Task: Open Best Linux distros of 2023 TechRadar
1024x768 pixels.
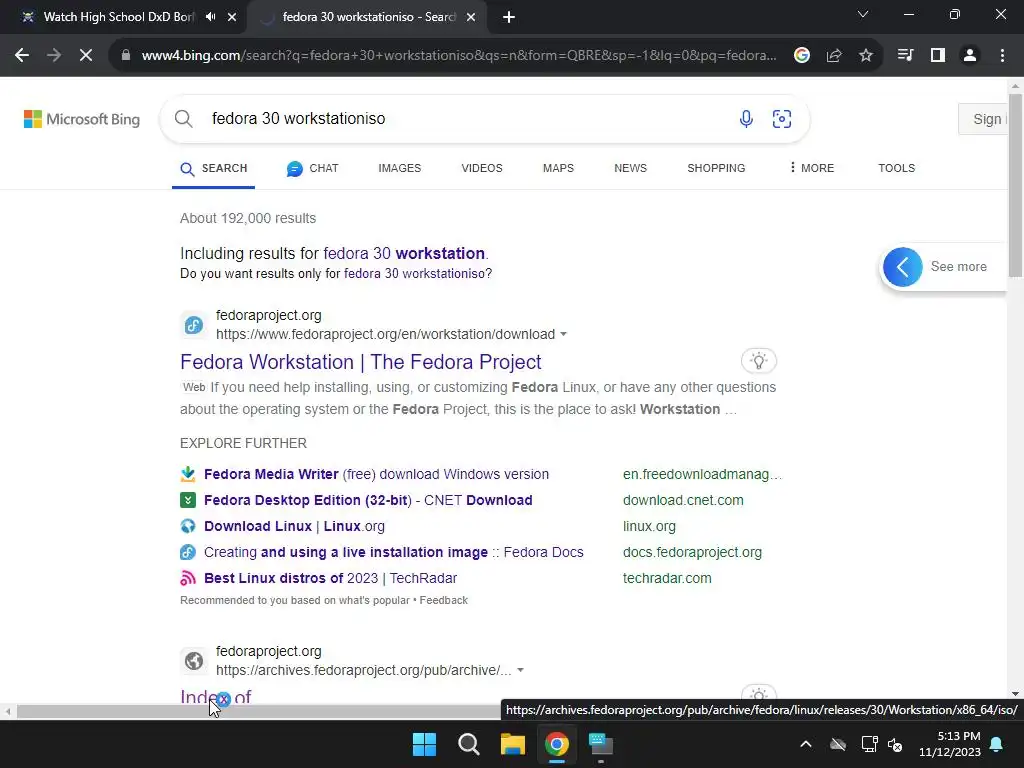Action: [330, 579]
